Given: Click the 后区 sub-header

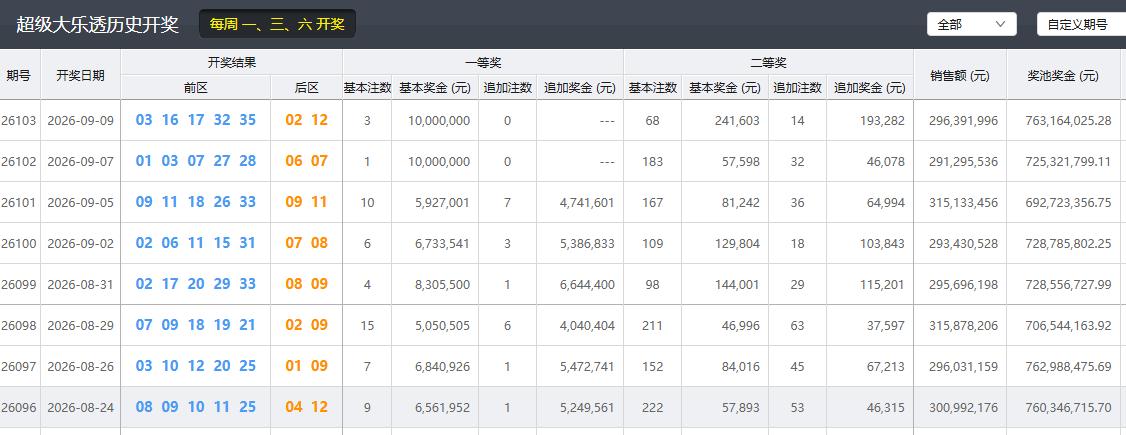Looking at the screenshot, I should (x=307, y=88).
